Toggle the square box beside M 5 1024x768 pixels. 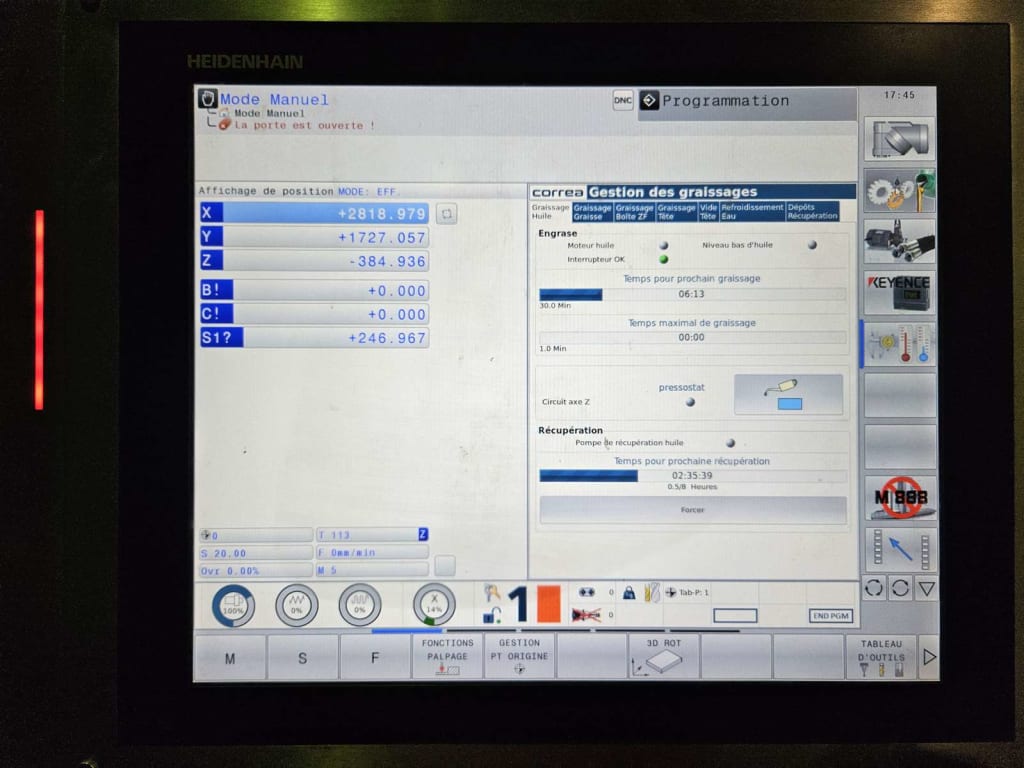444,565
